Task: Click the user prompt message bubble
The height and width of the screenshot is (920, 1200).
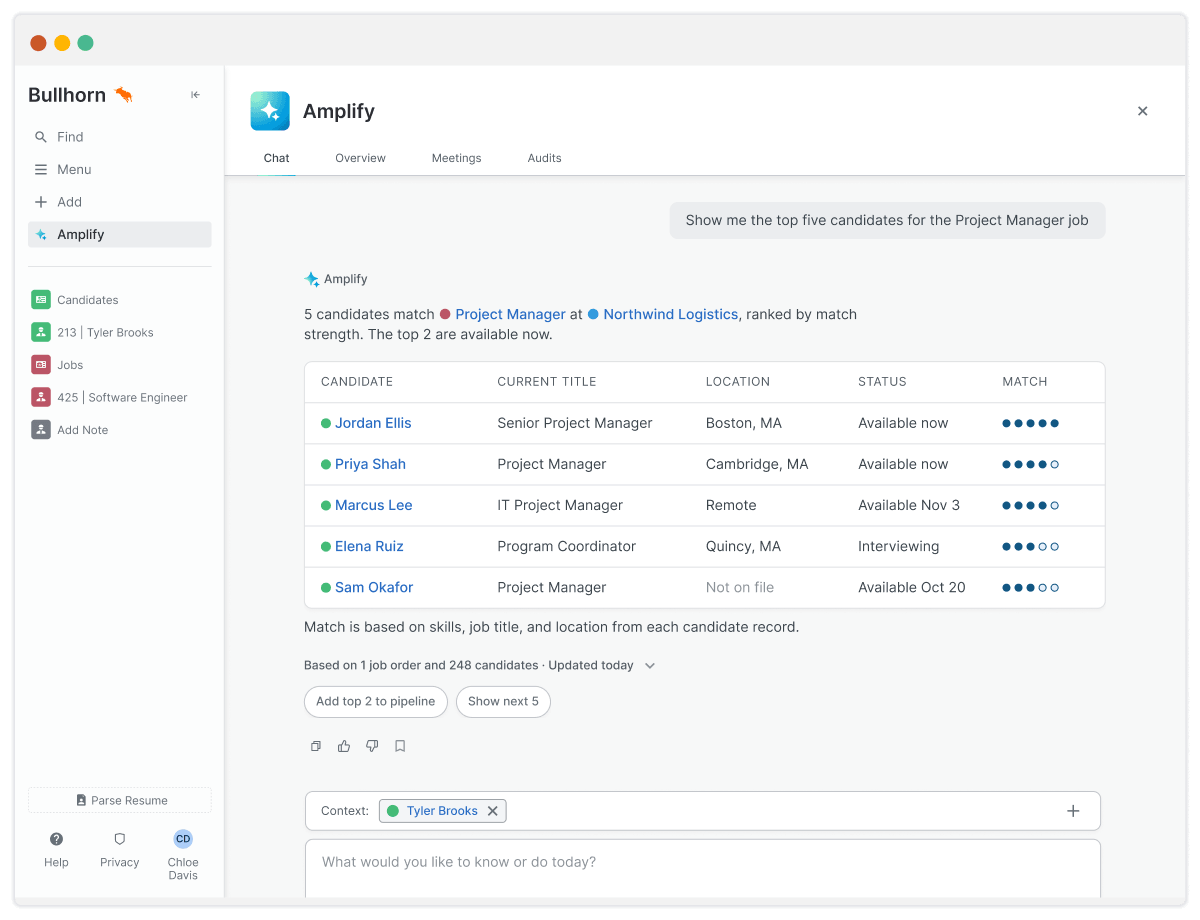Action: [887, 220]
